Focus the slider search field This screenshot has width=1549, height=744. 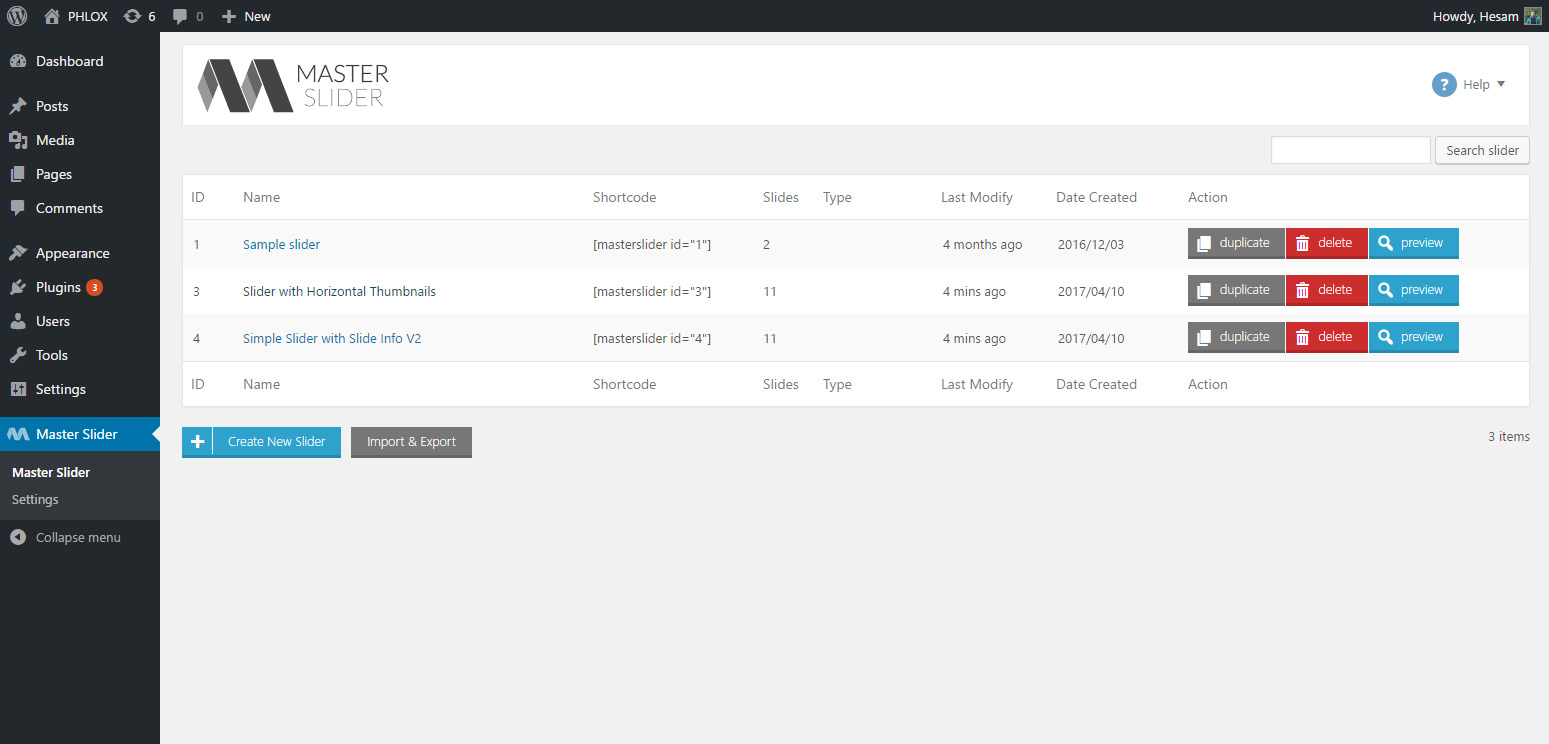coord(1351,150)
